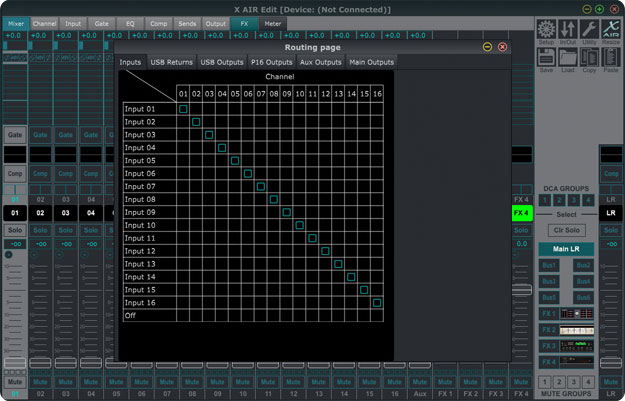Screen dimensions: 625x401
Task: Click the Save floppy disk icon
Action: pos(546,57)
